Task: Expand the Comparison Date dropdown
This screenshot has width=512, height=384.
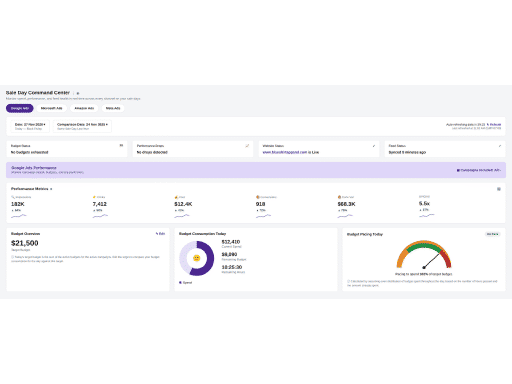Action: pos(82,126)
